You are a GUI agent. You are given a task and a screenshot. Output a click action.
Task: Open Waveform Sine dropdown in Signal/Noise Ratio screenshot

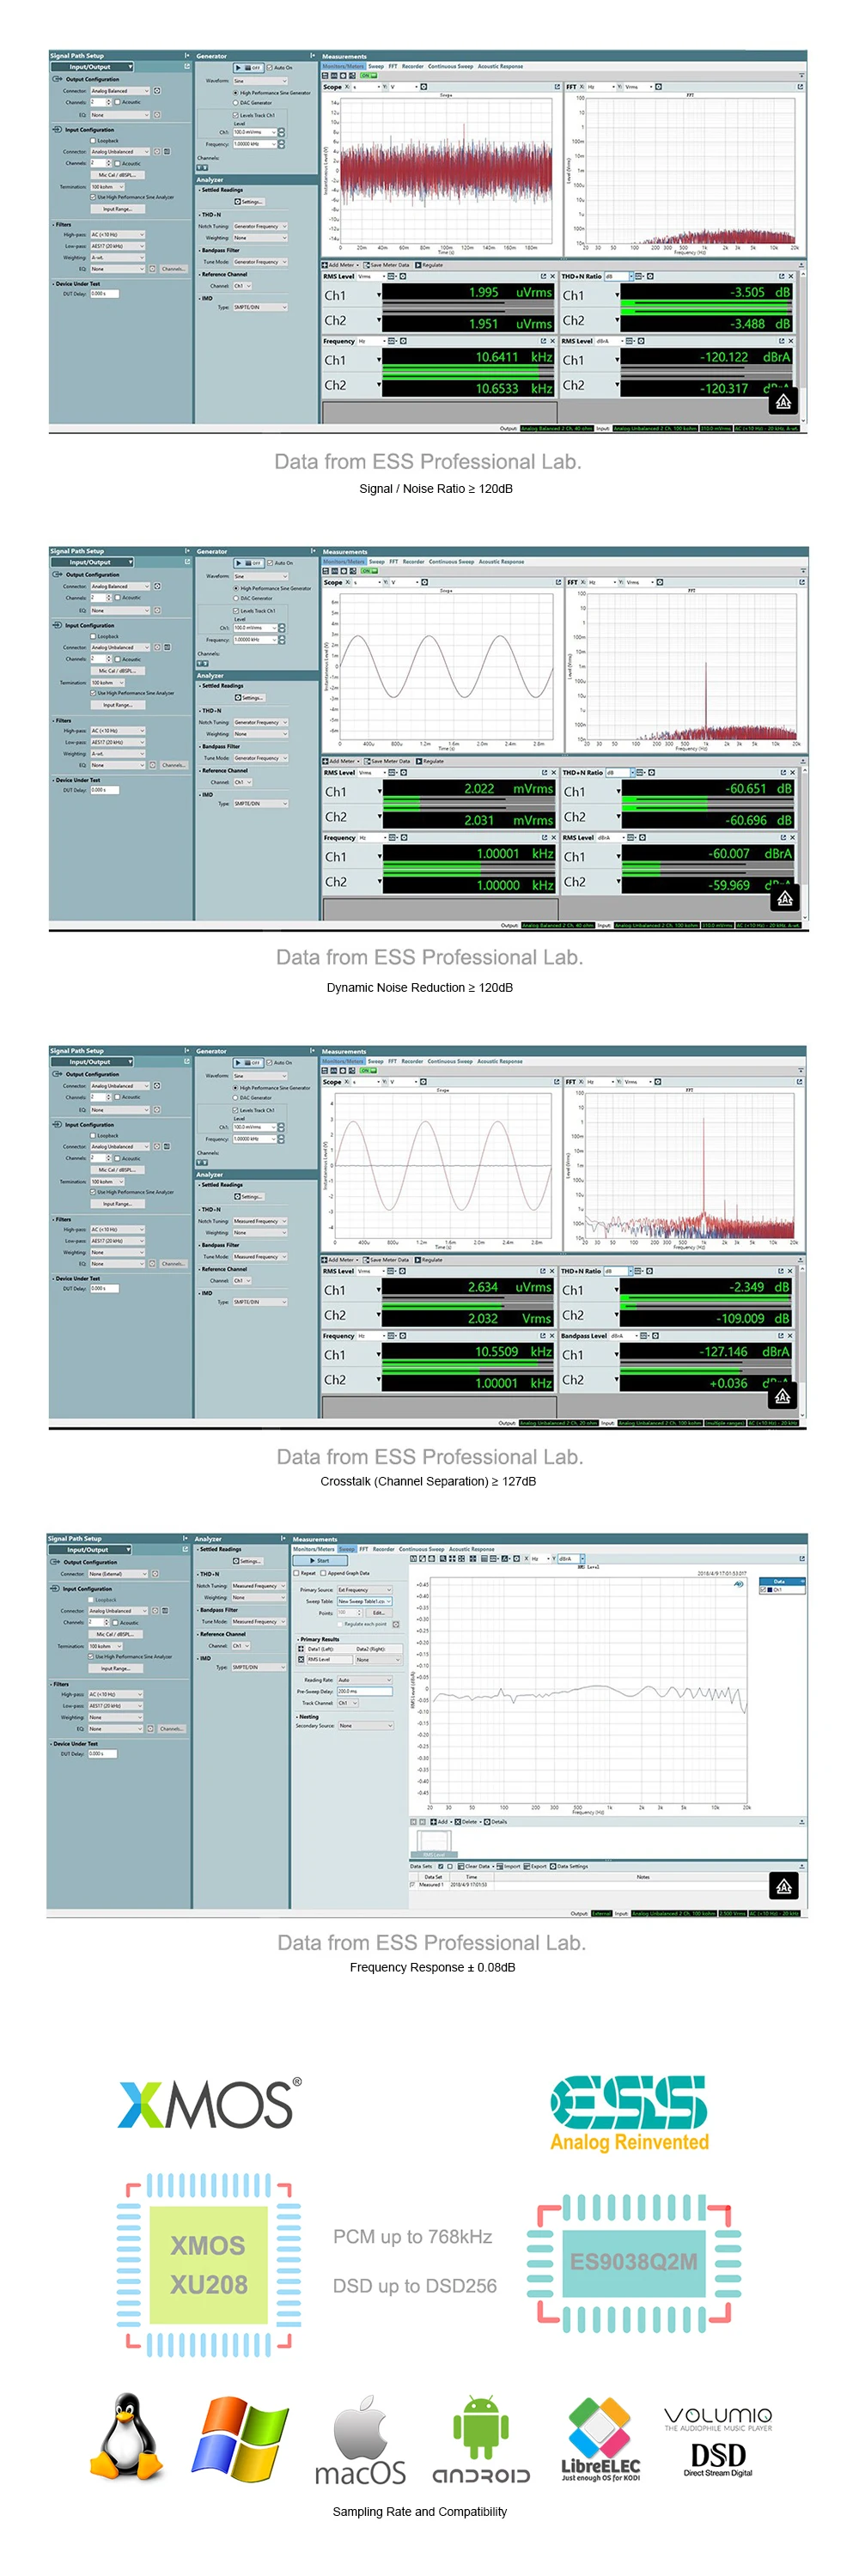pos(263,81)
